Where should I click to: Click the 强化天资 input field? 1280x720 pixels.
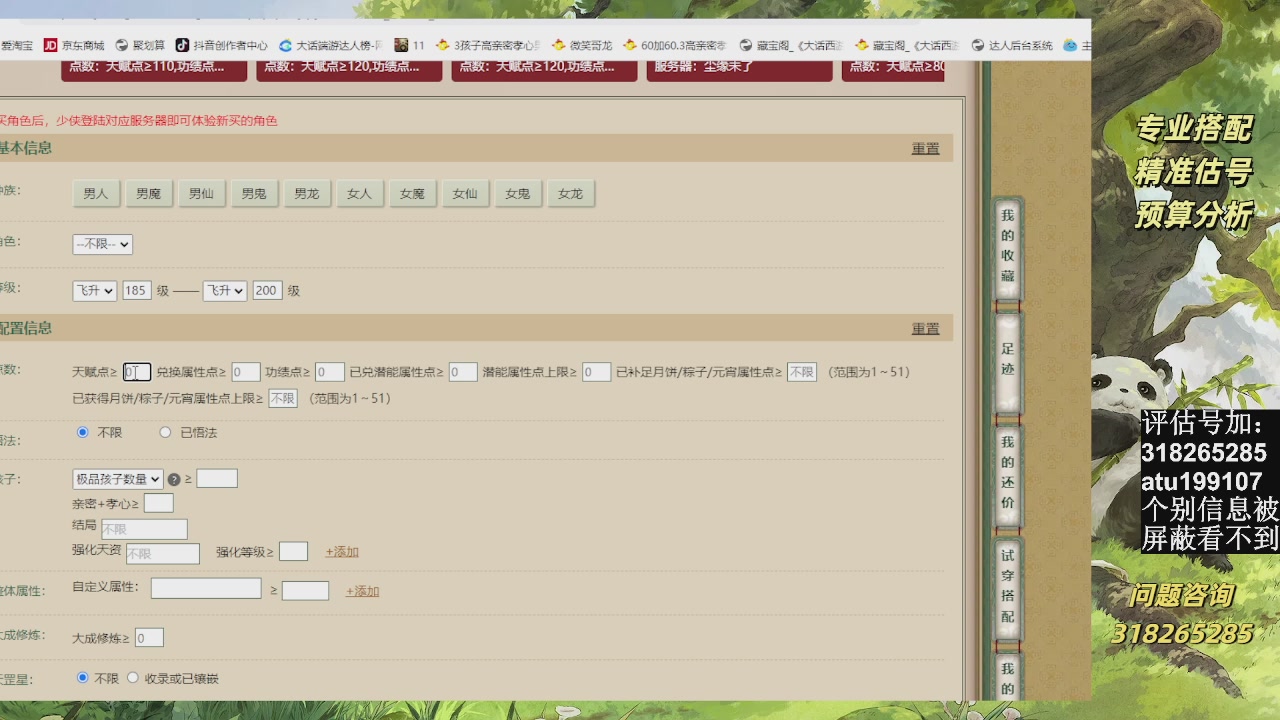tap(163, 553)
